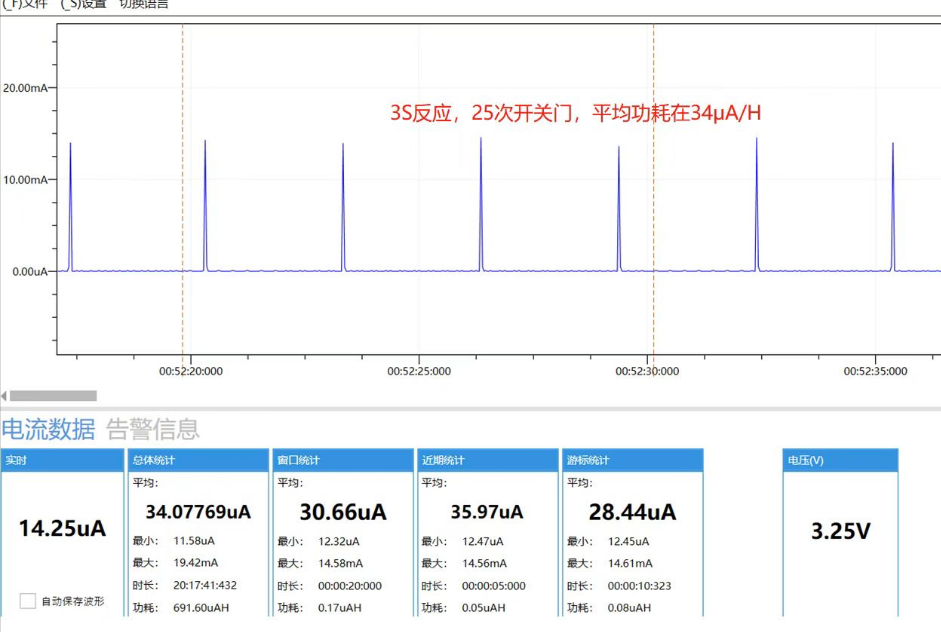
Task: Click the 窗口统计 panel header
Action: click(343, 460)
